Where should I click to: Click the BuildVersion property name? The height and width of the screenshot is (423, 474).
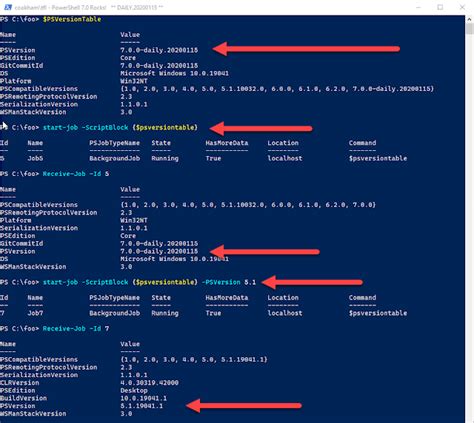23,398
